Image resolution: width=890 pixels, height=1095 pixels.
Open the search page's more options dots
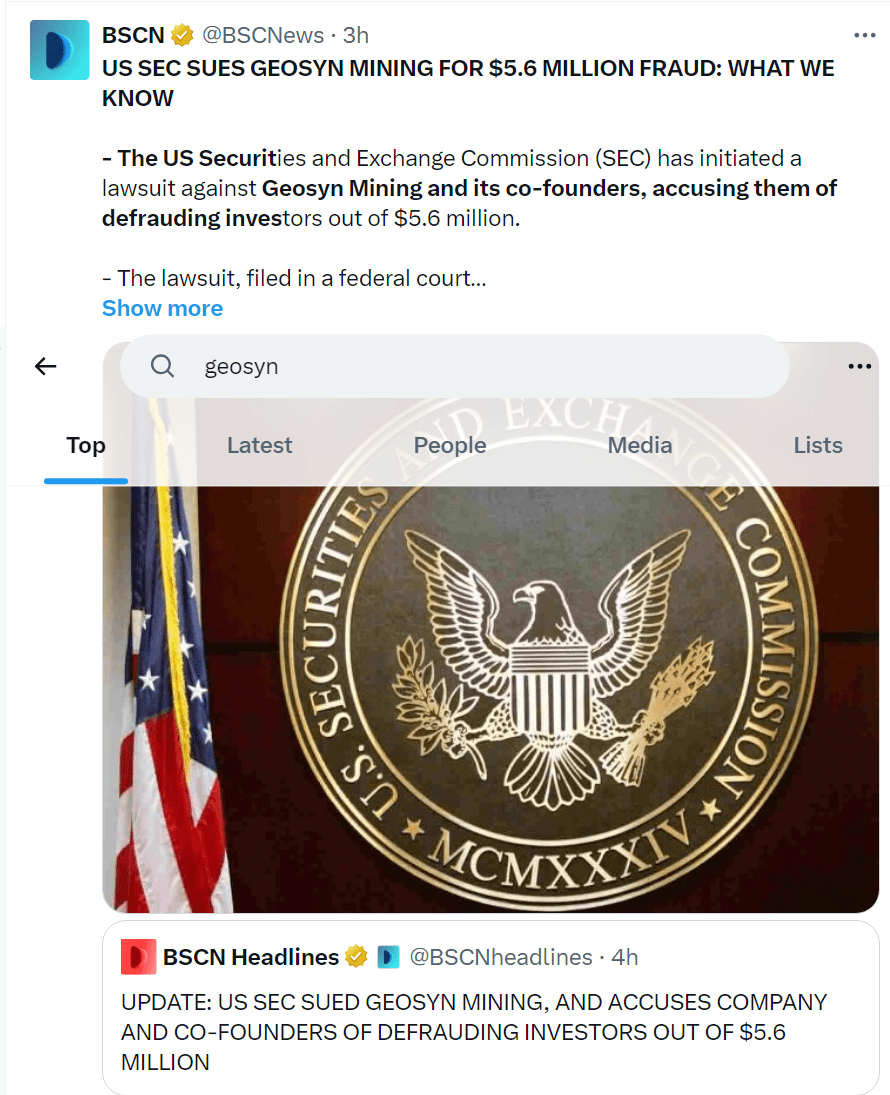click(859, 366)
